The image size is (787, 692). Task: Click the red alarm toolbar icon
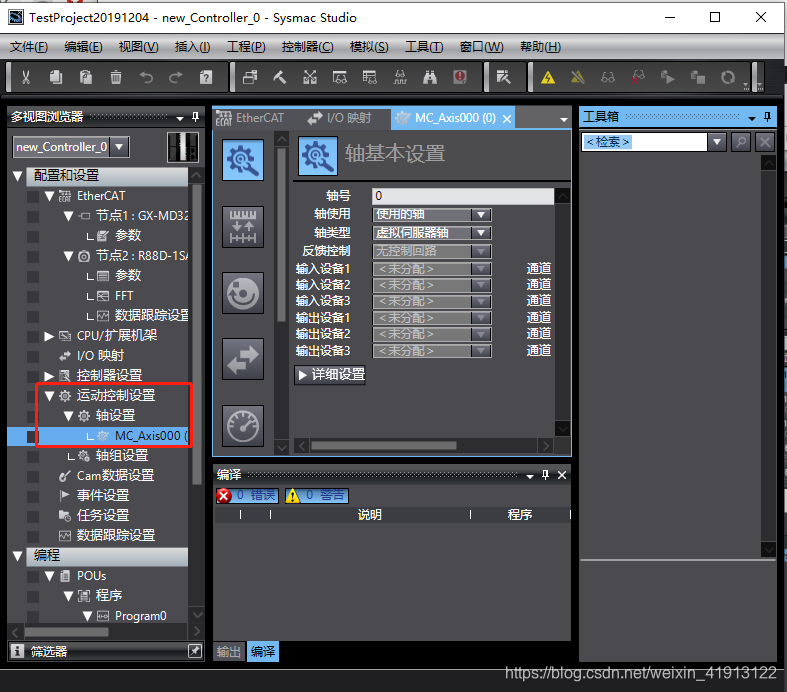click(460, 77)
